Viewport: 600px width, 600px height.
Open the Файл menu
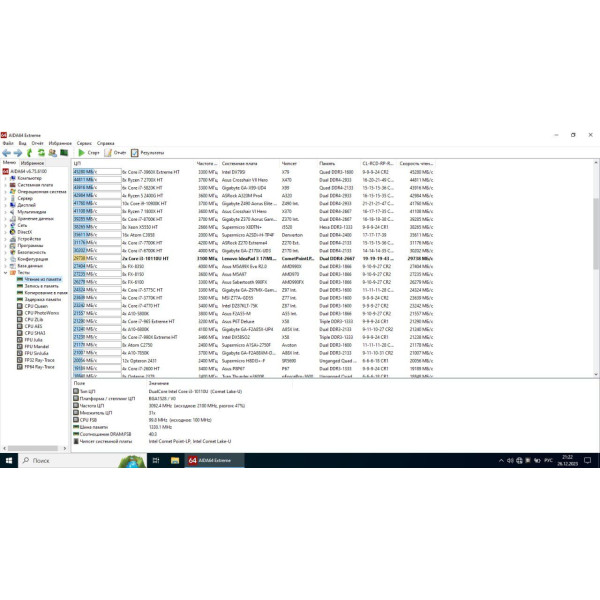pos(8,143)
